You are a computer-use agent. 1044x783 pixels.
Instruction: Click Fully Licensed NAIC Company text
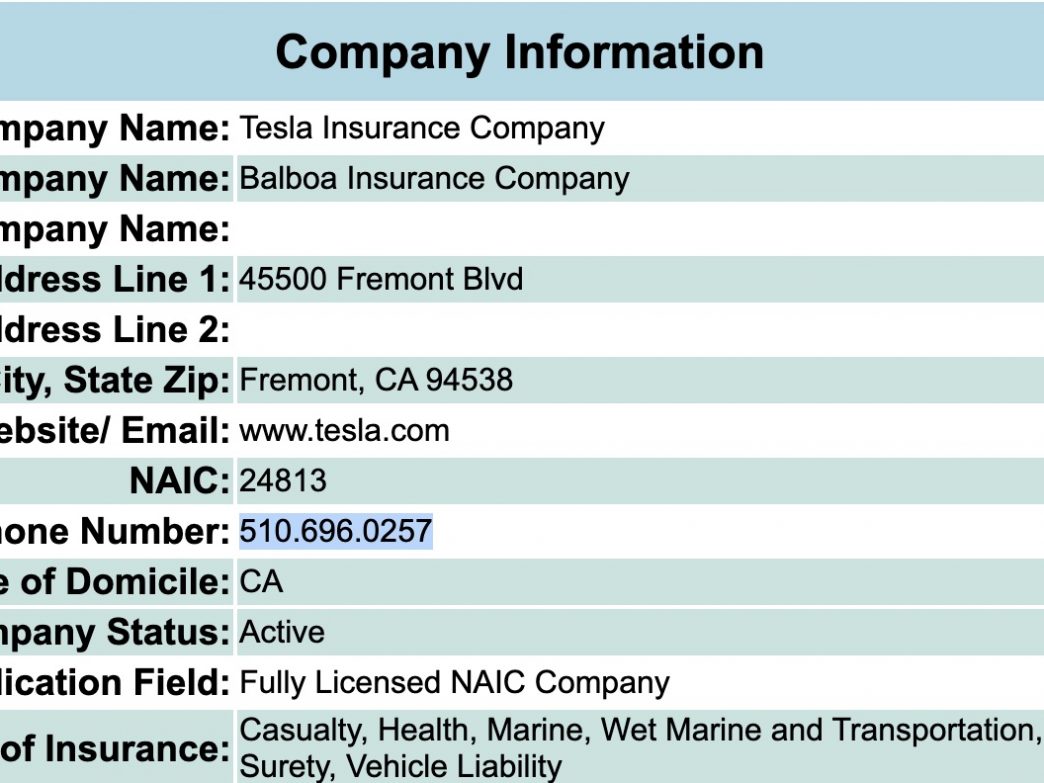click(454, 683)
